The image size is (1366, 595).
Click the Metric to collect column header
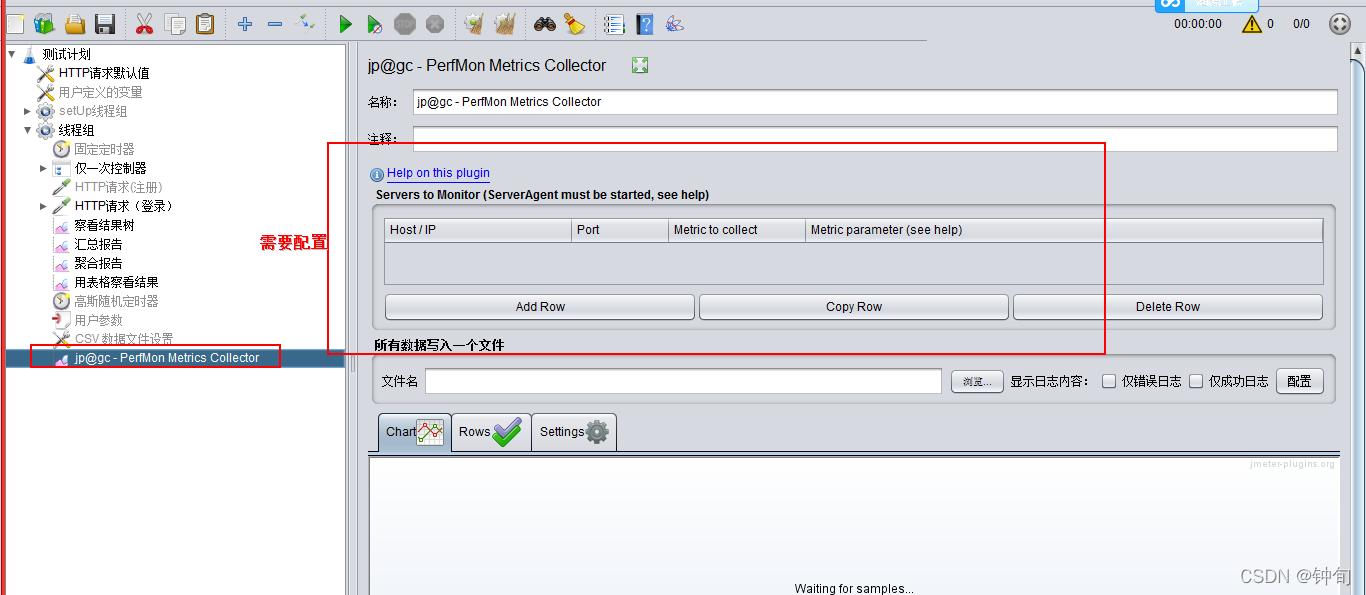[737, 230]
